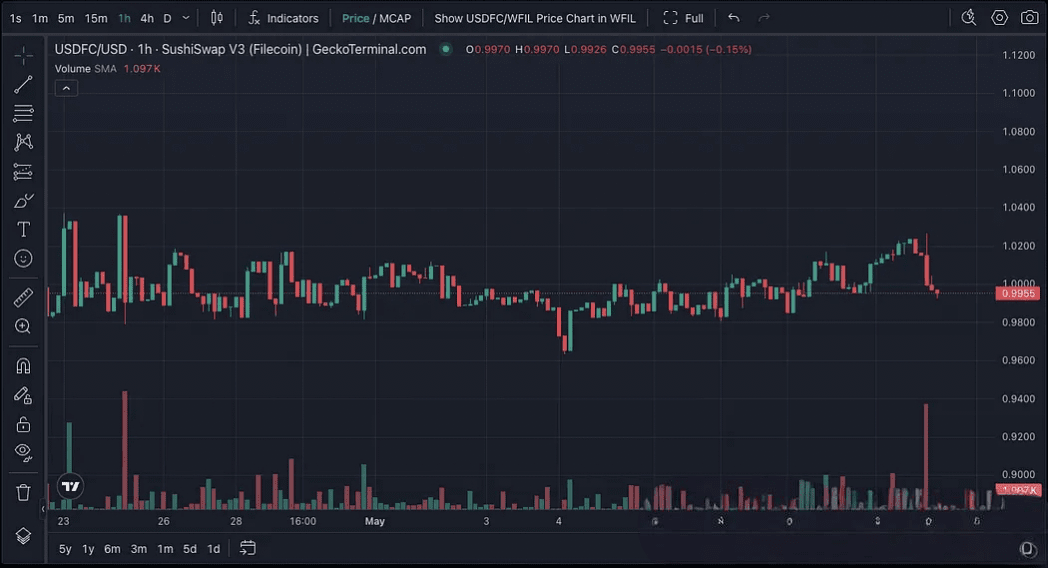
Task: Set the date range to 3m
Action: pyautogui.click(x=138, y=549)
